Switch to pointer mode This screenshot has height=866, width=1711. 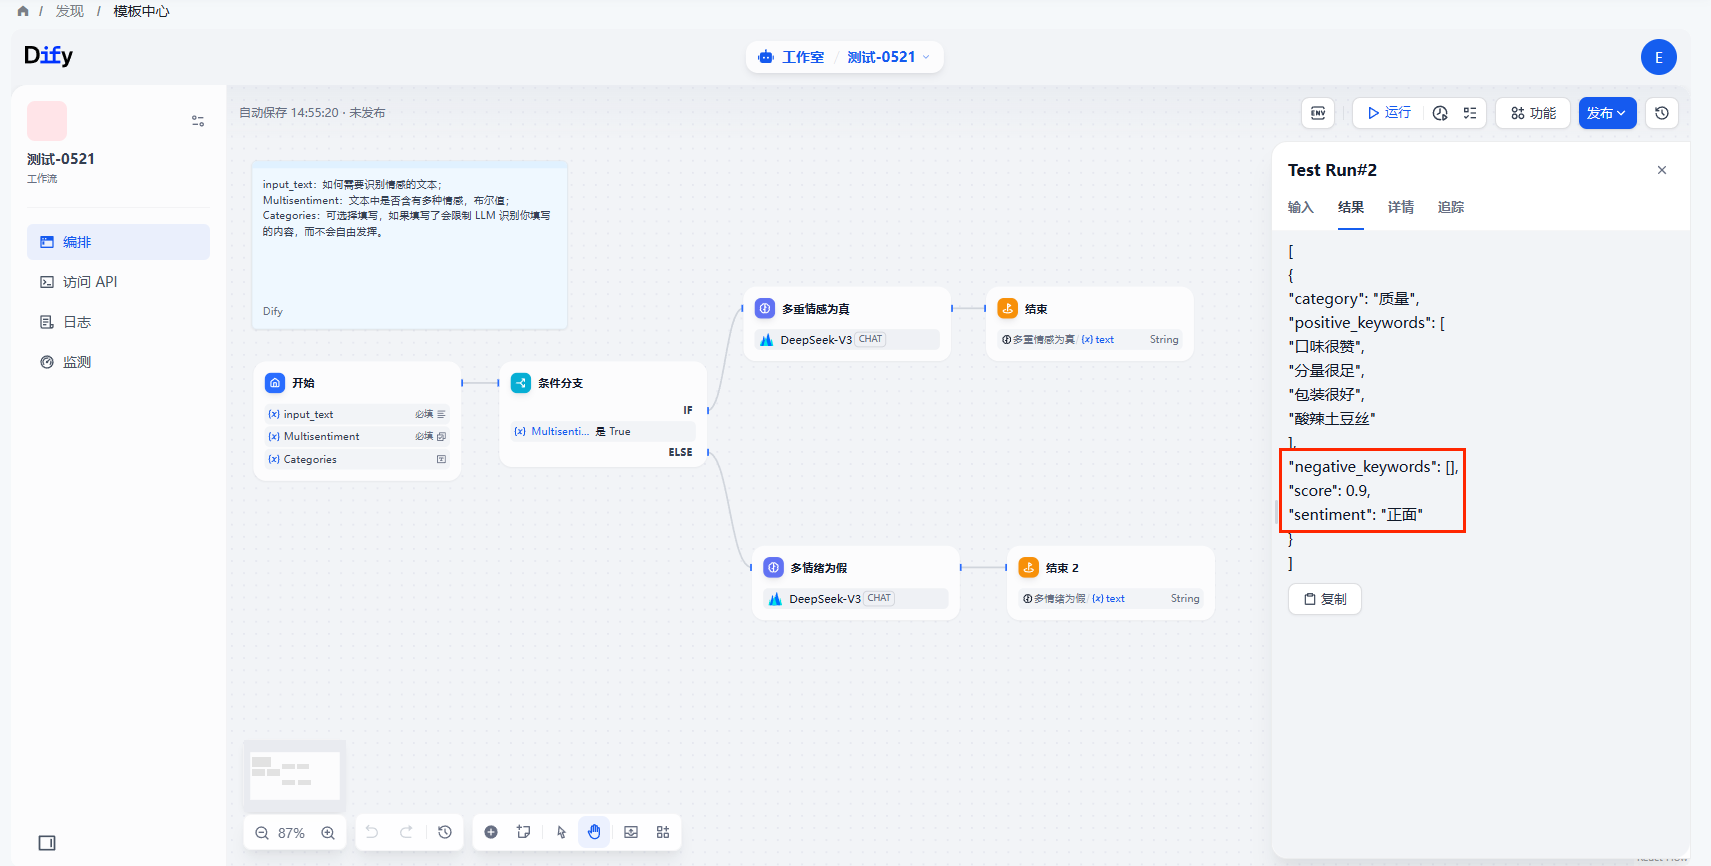(561, 832)
